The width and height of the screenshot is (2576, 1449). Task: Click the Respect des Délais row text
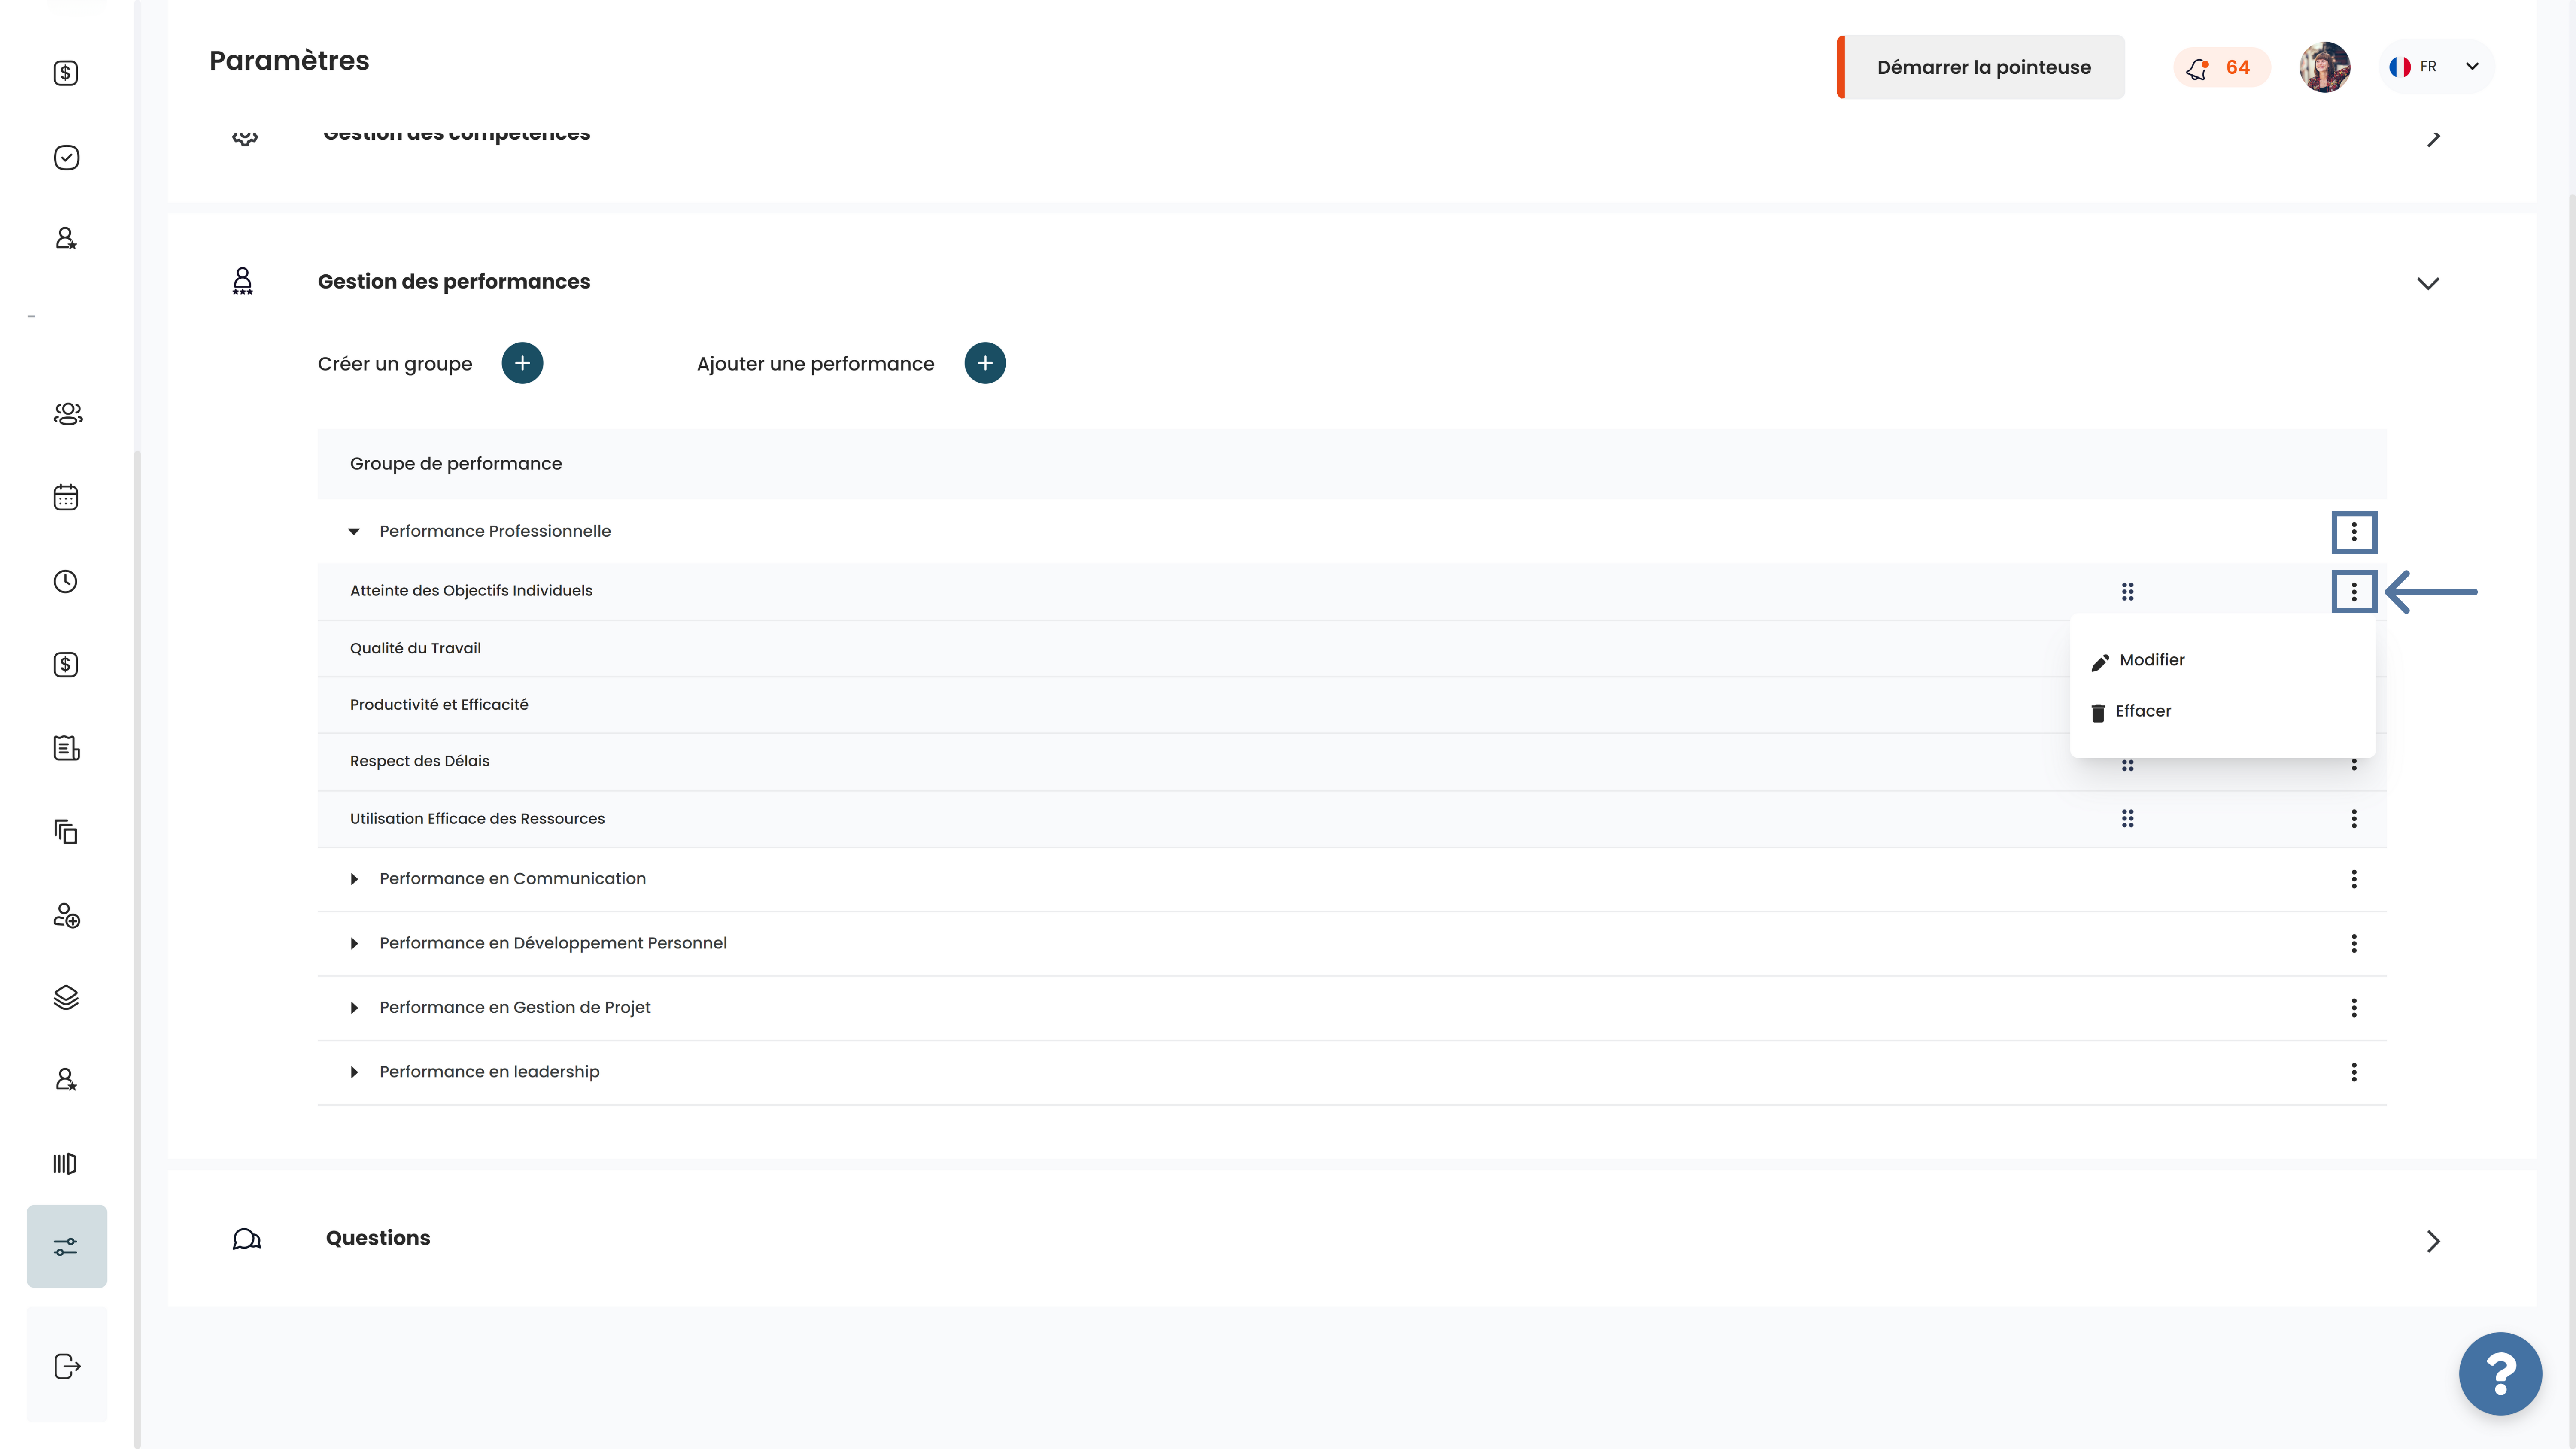tap(420, 761)
